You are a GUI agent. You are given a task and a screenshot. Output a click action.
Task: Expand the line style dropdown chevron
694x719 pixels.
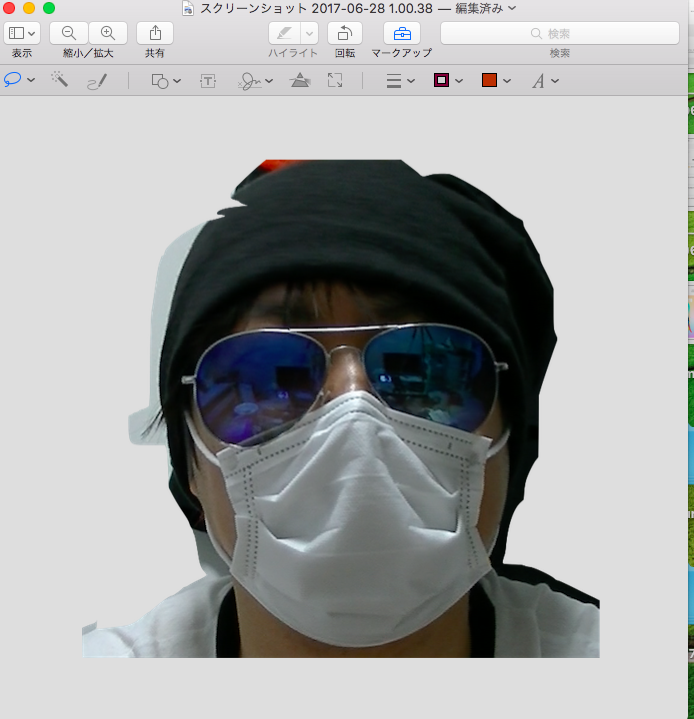coord(411,81)
